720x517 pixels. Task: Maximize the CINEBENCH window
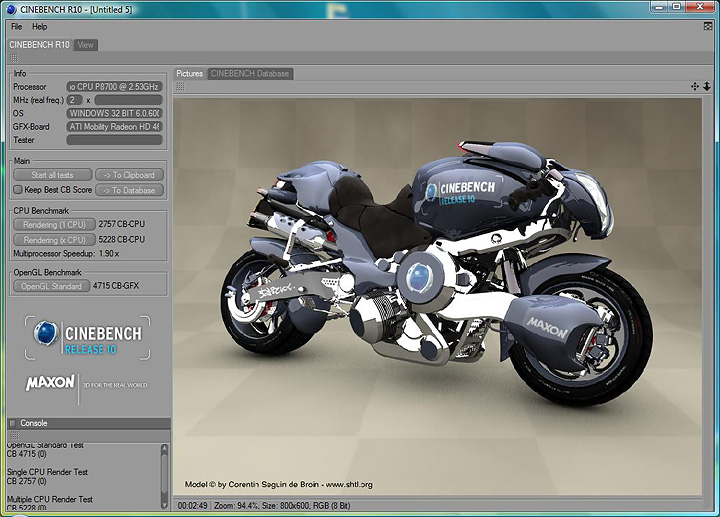(677, 6)
